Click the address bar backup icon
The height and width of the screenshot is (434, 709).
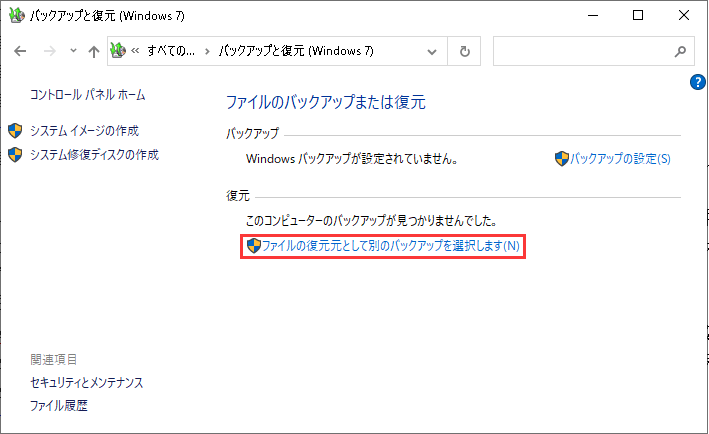(118, 51)
